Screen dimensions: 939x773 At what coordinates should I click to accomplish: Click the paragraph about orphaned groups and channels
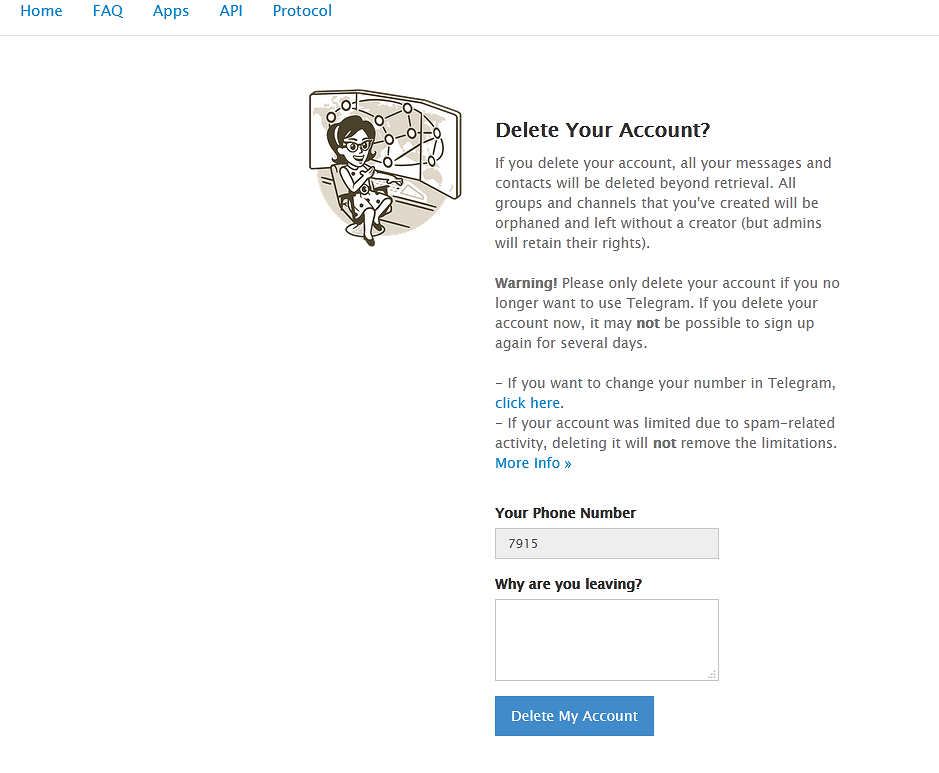pyautogui.click(x=663, y=203)
